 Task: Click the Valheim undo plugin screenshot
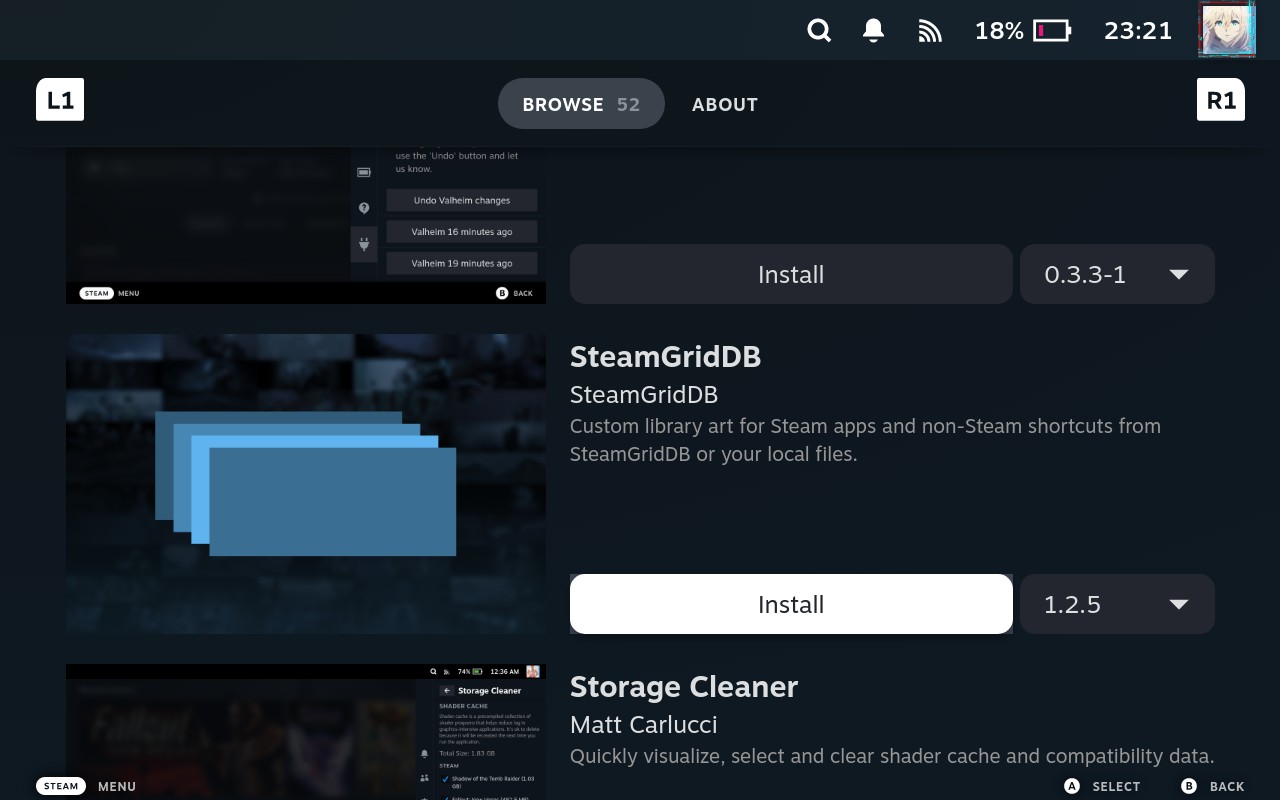pyautogui.click(x=306, y=225)
